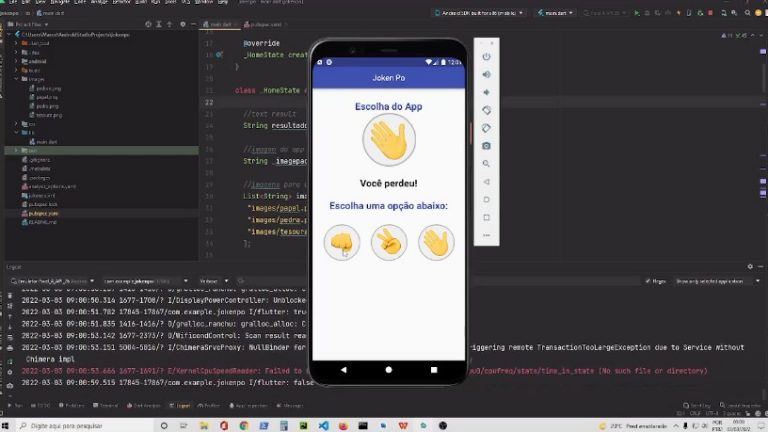
Task: Select README.md in the project tree
Action: point(39,222)
